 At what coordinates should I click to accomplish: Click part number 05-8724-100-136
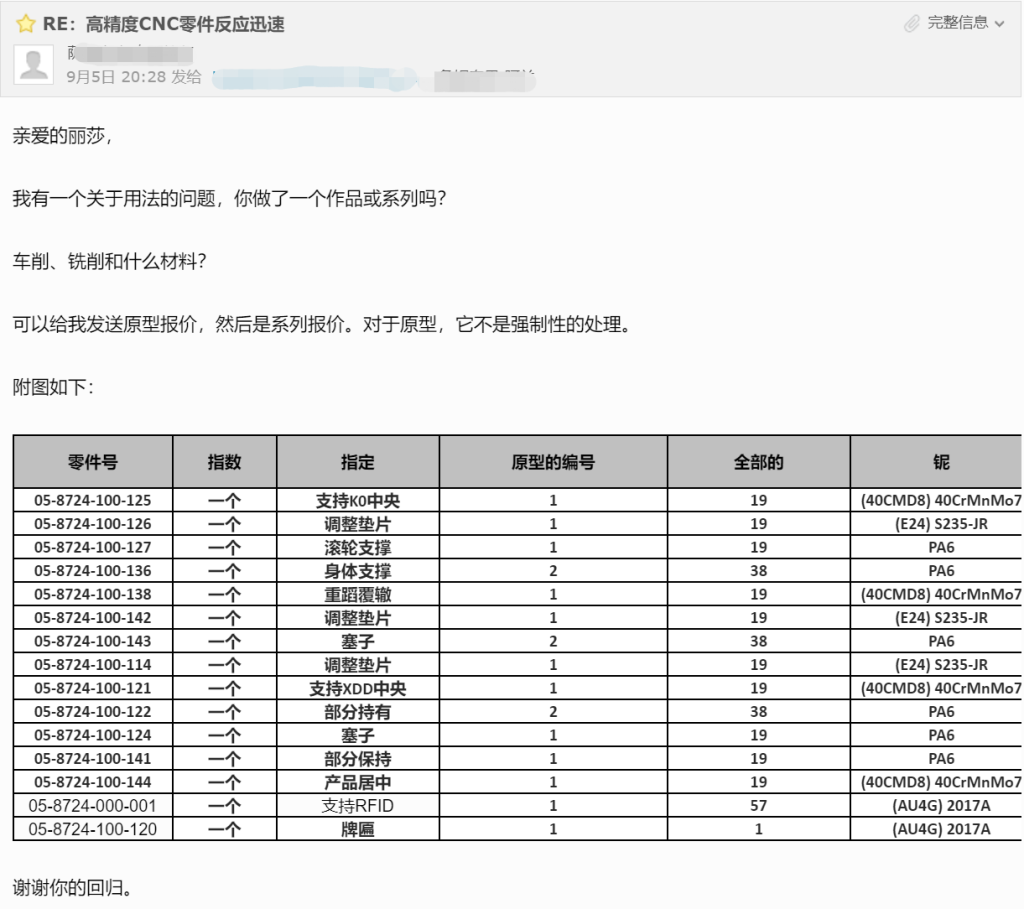[93, 571]
